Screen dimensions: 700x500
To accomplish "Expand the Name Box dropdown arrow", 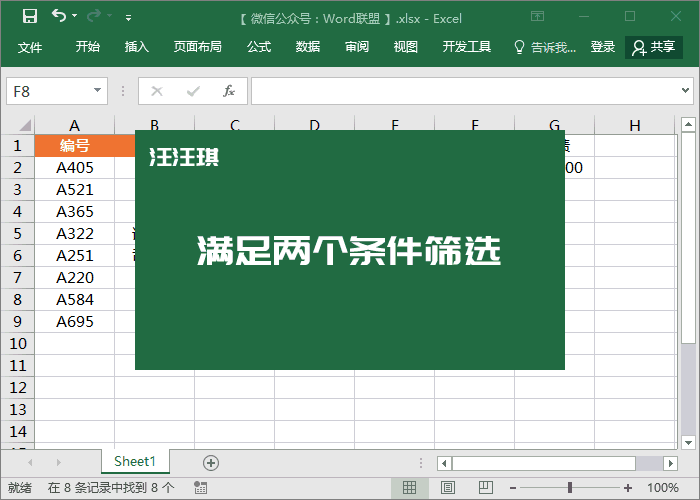I will [97, 91].
